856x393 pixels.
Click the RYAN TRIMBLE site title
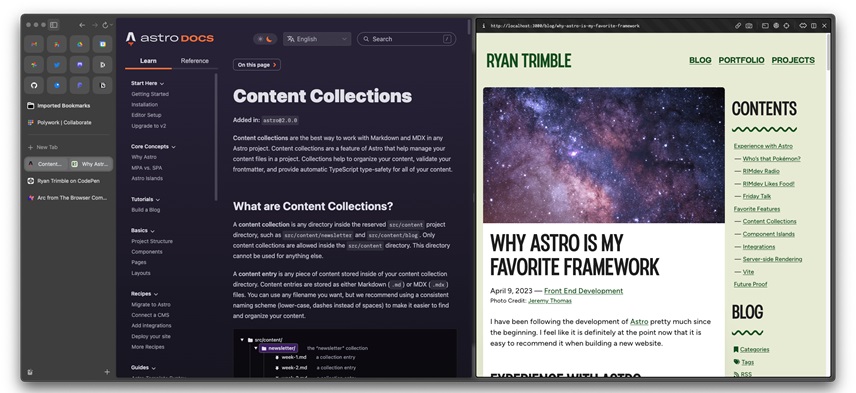(x=528, y=61)
